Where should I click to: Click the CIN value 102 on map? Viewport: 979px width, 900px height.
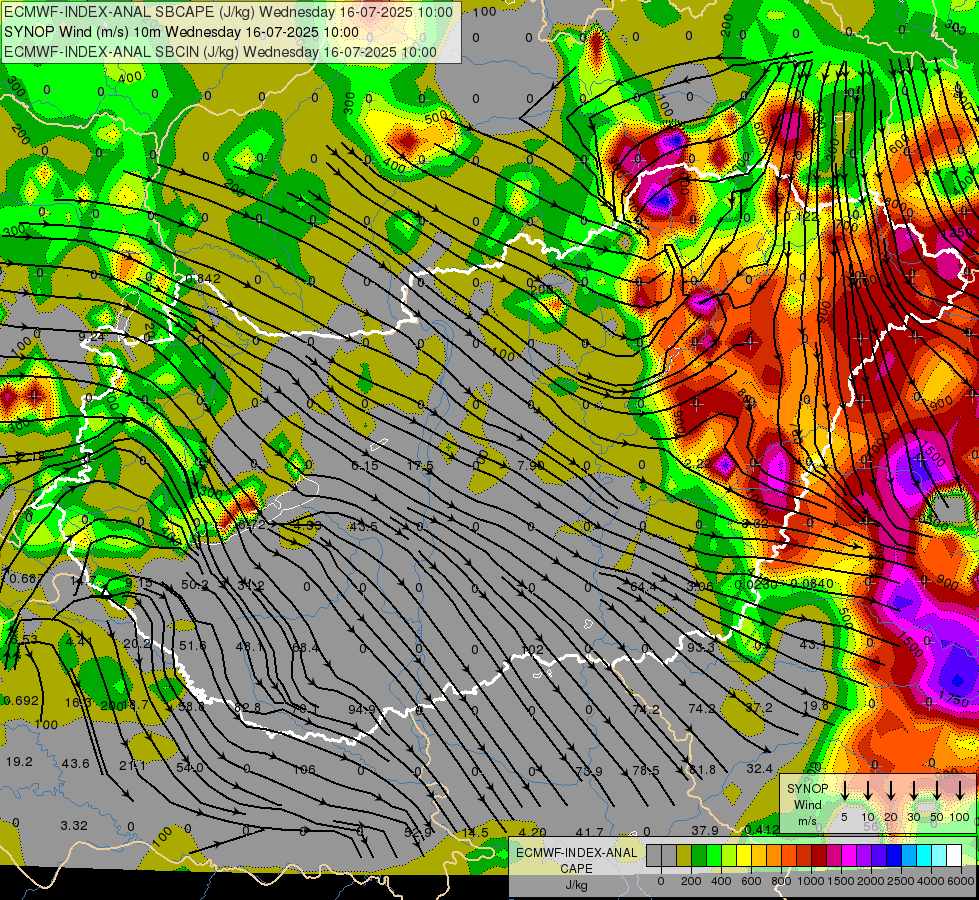click(x=533, y=650)
